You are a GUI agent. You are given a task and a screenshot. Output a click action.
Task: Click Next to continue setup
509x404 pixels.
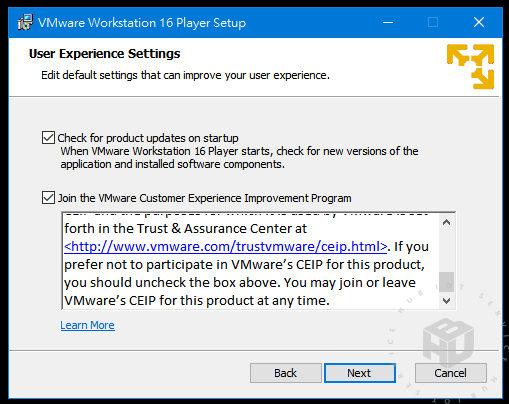[x=360, y=373]
